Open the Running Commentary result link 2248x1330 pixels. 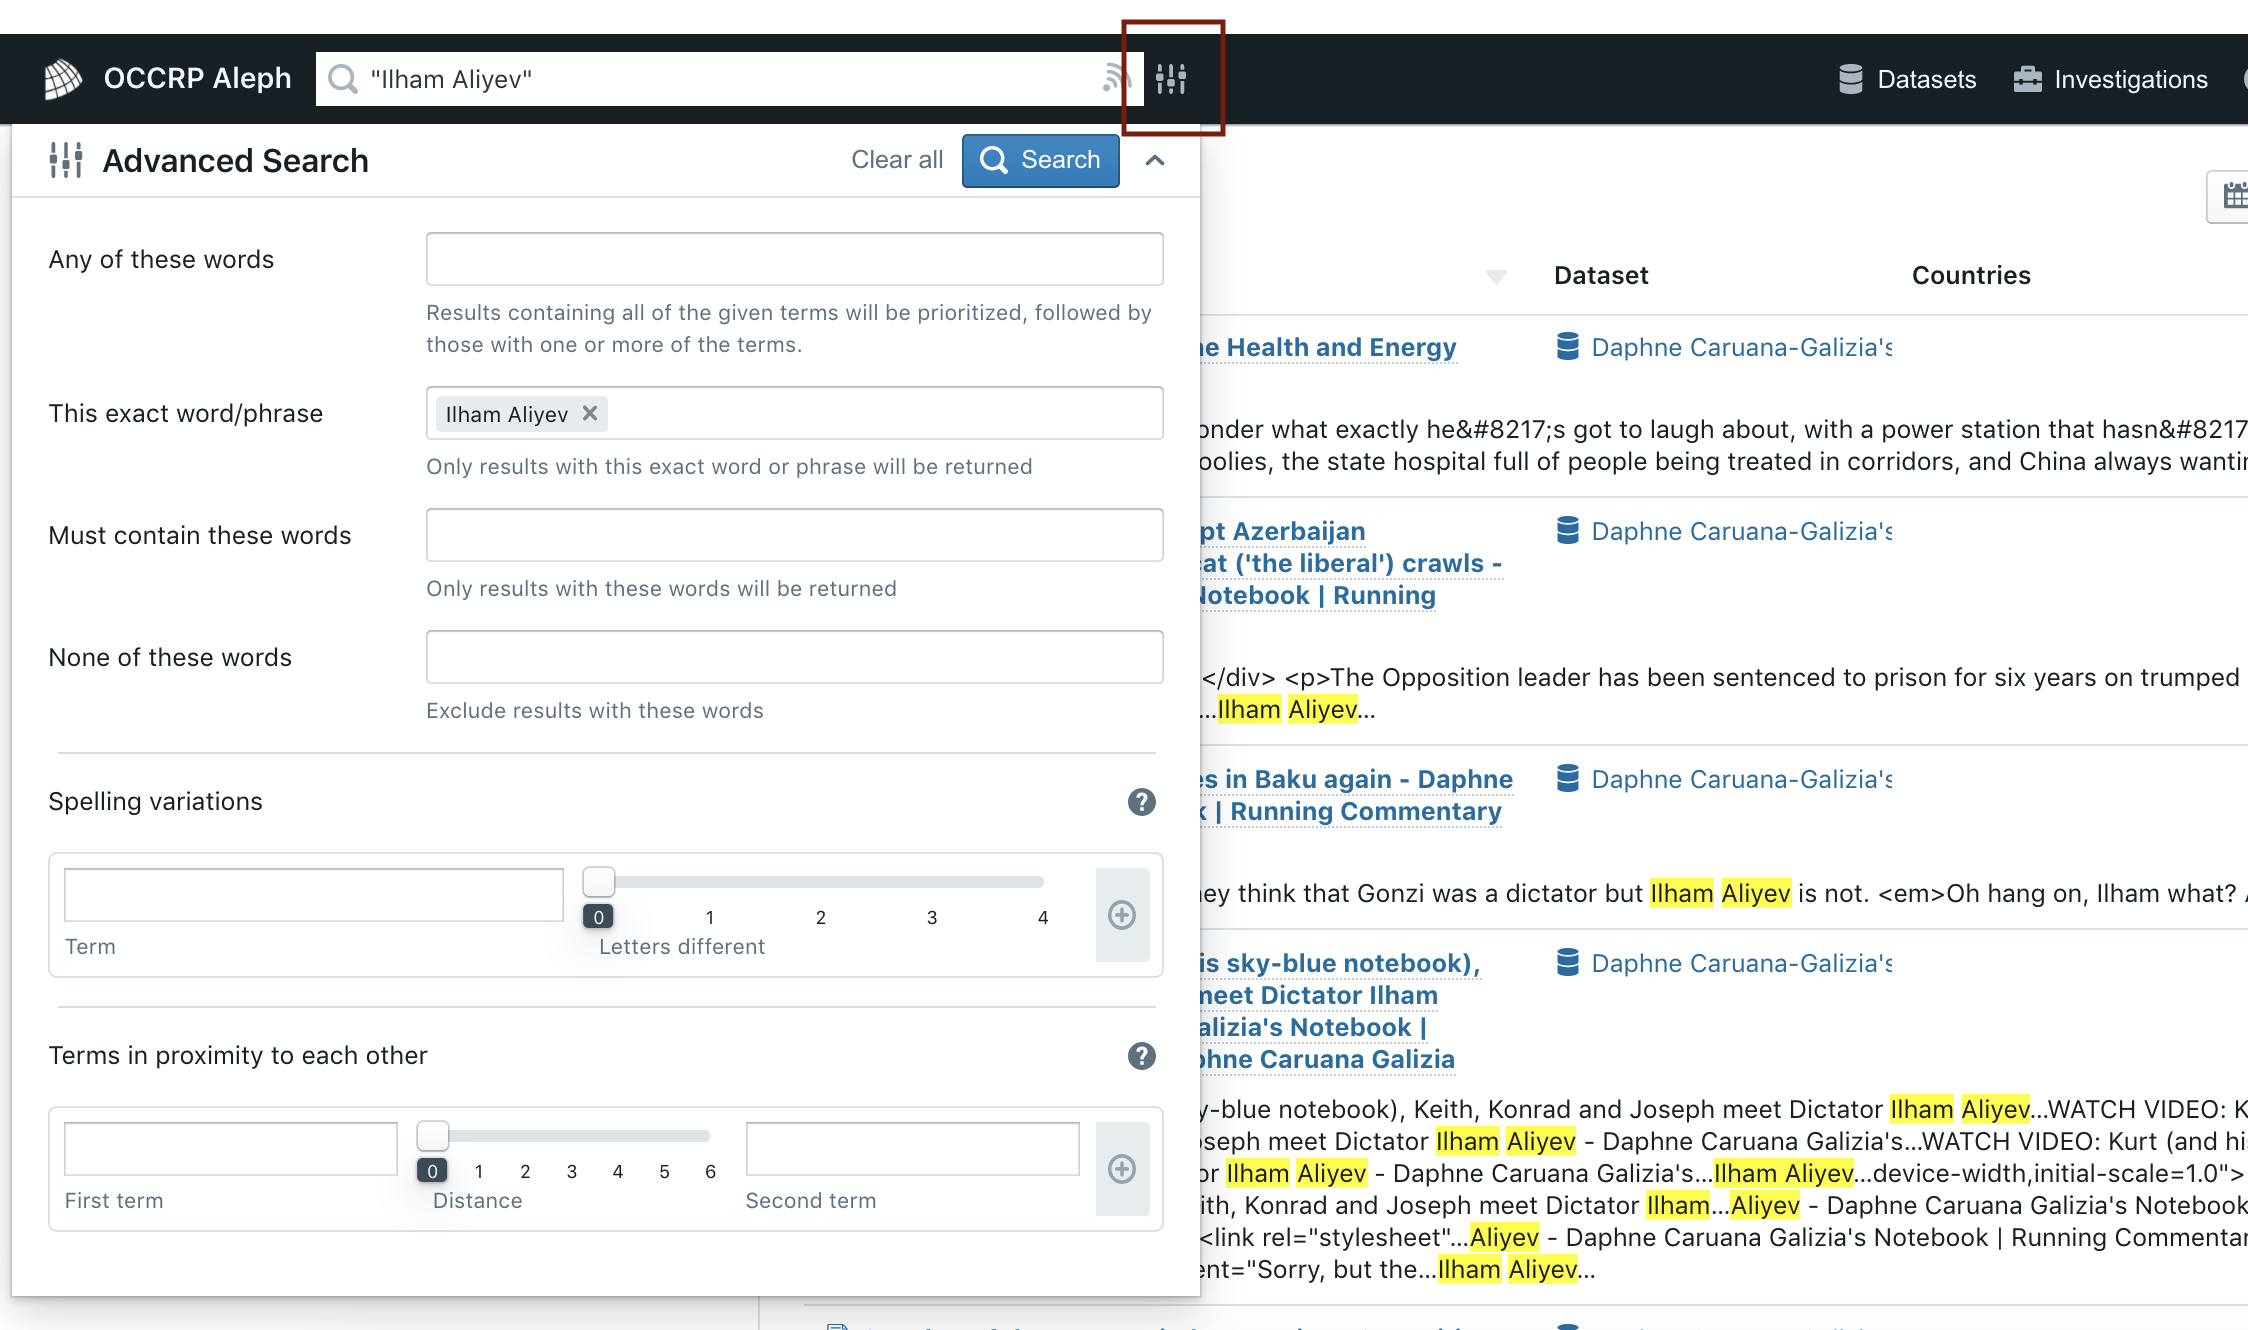[x=1351, y=811]
